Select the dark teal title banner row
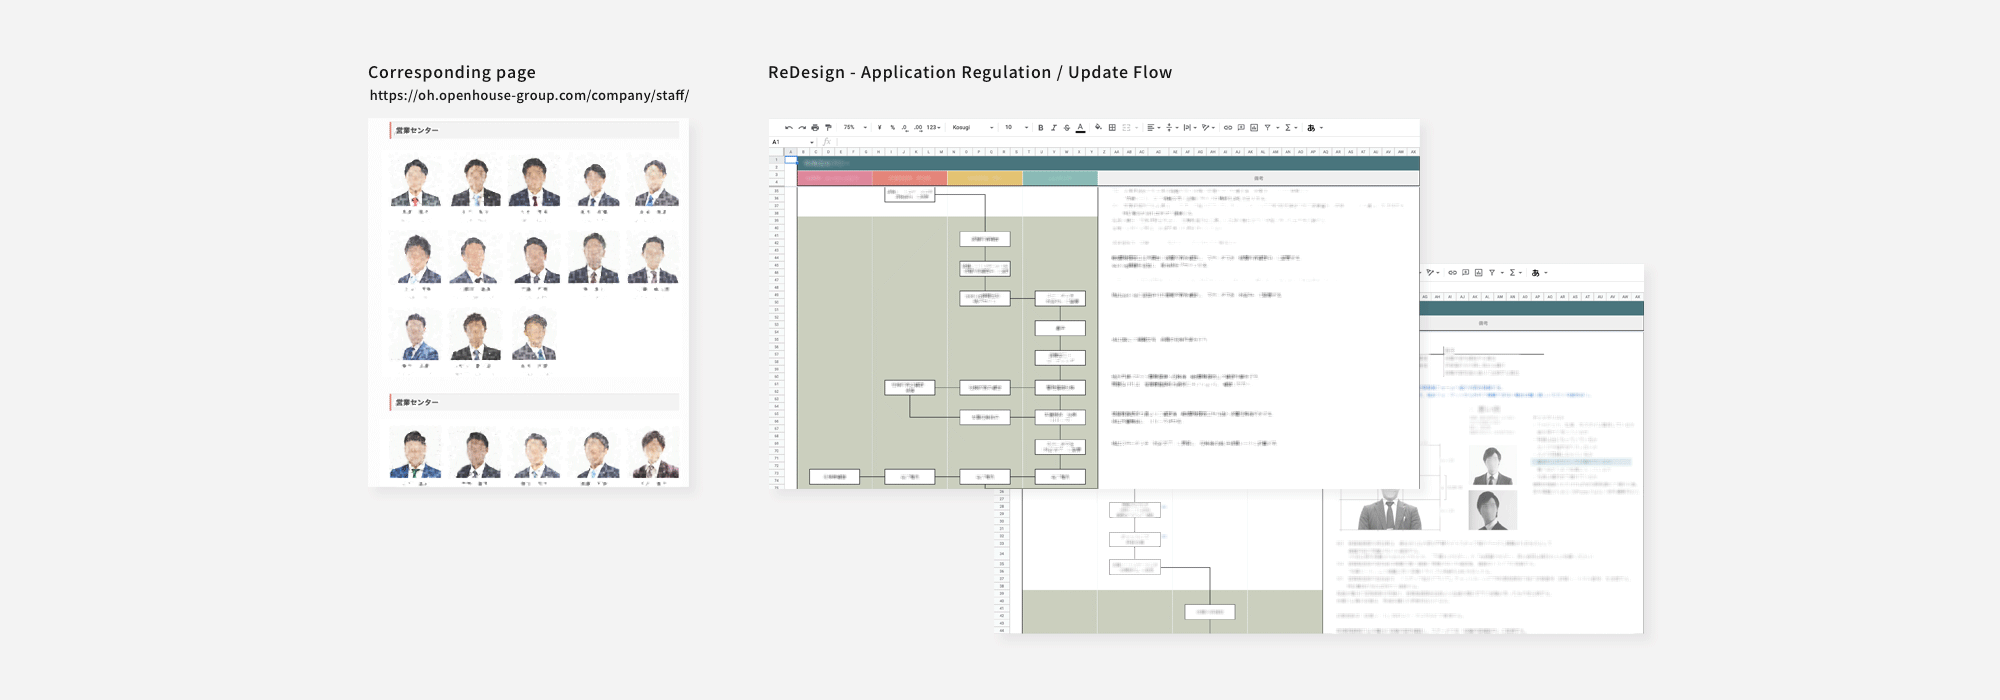The height and width of the screenshot is (700, 2000). pyautogui.click(x=1108, y=163)
